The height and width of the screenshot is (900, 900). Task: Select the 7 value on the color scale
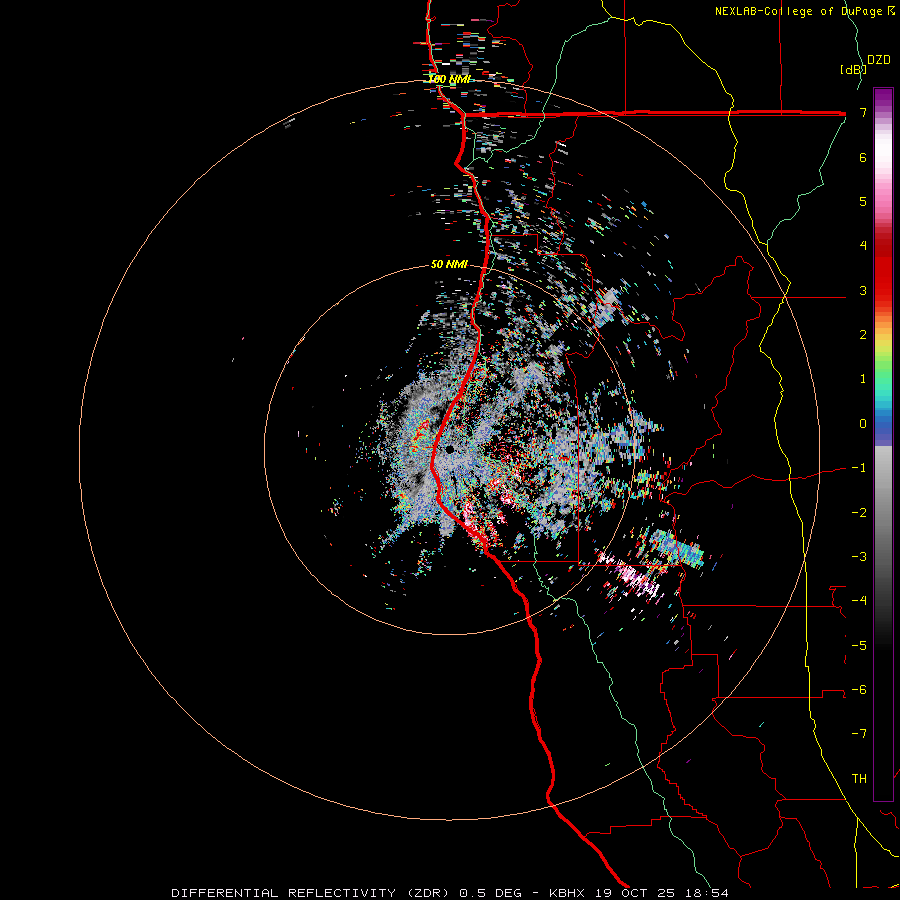pos(863,112)
